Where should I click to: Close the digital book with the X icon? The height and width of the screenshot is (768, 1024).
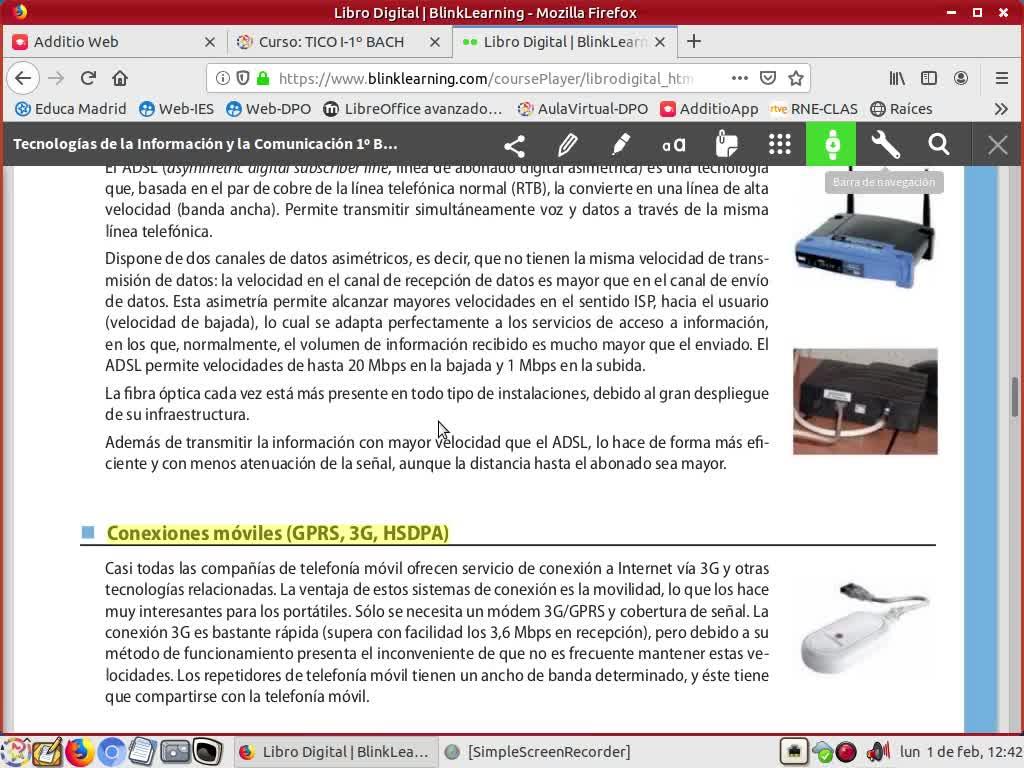(997, 145)
